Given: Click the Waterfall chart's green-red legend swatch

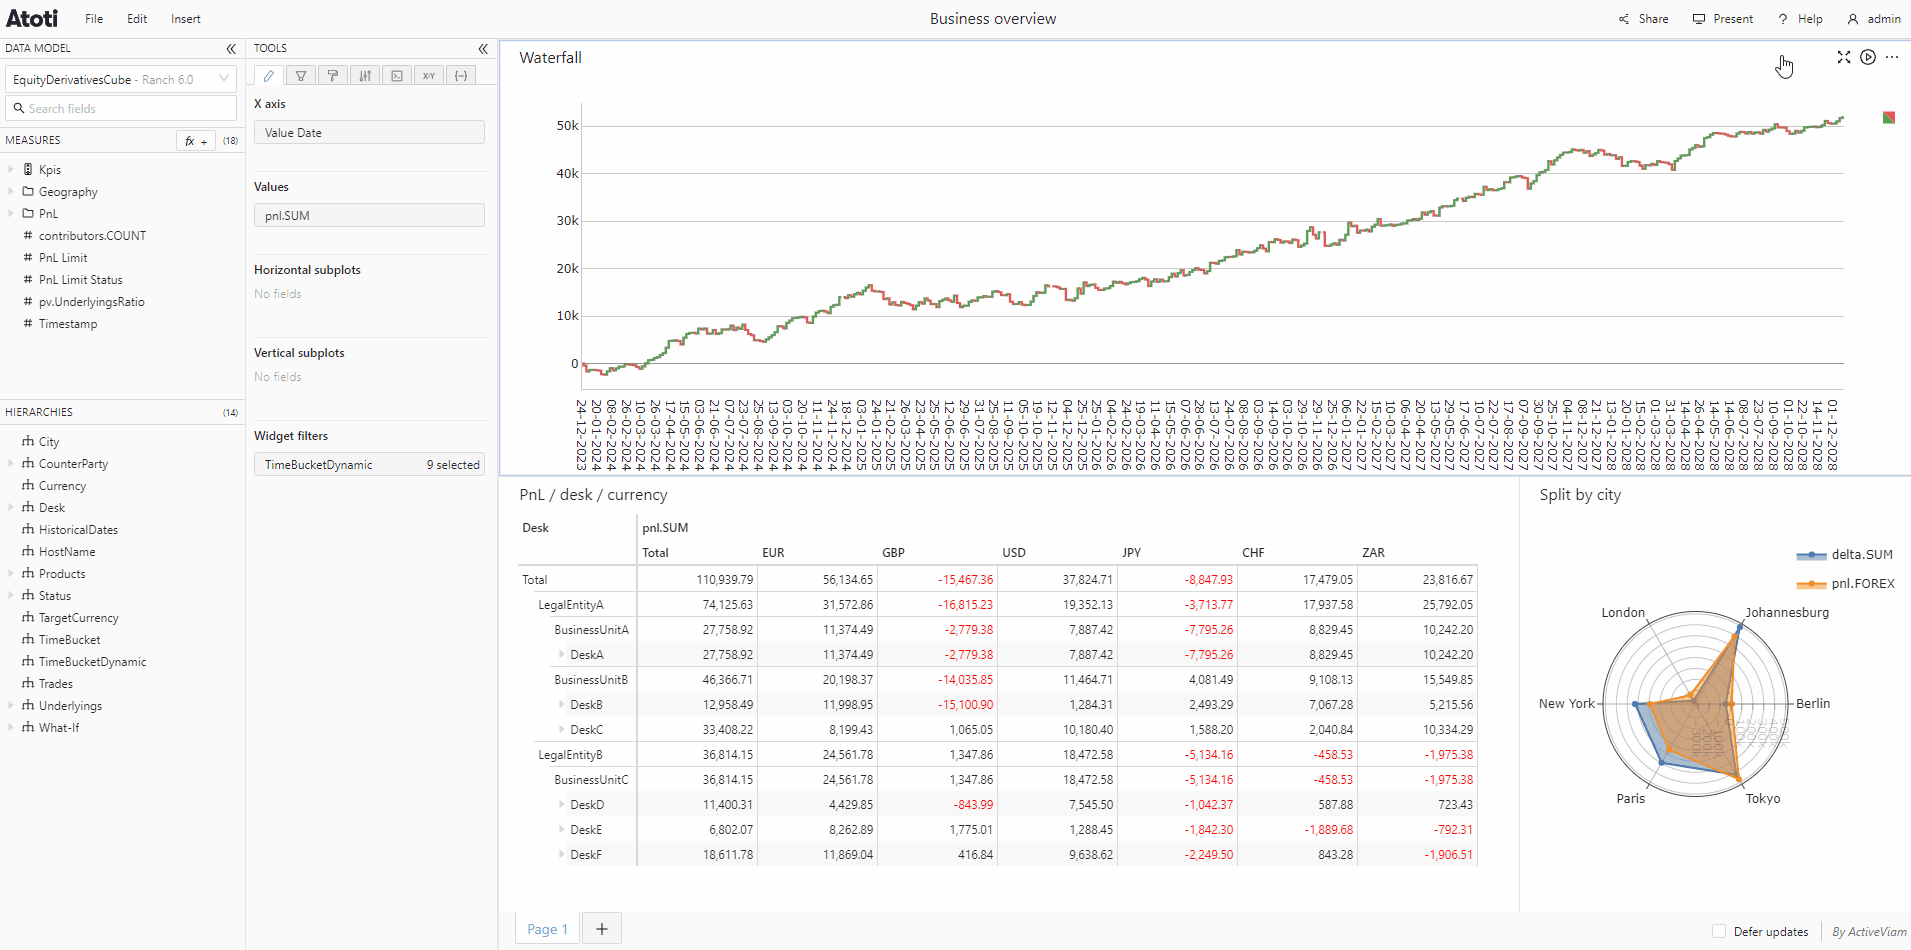Looking at the screenshot, I should [1889, 118].
